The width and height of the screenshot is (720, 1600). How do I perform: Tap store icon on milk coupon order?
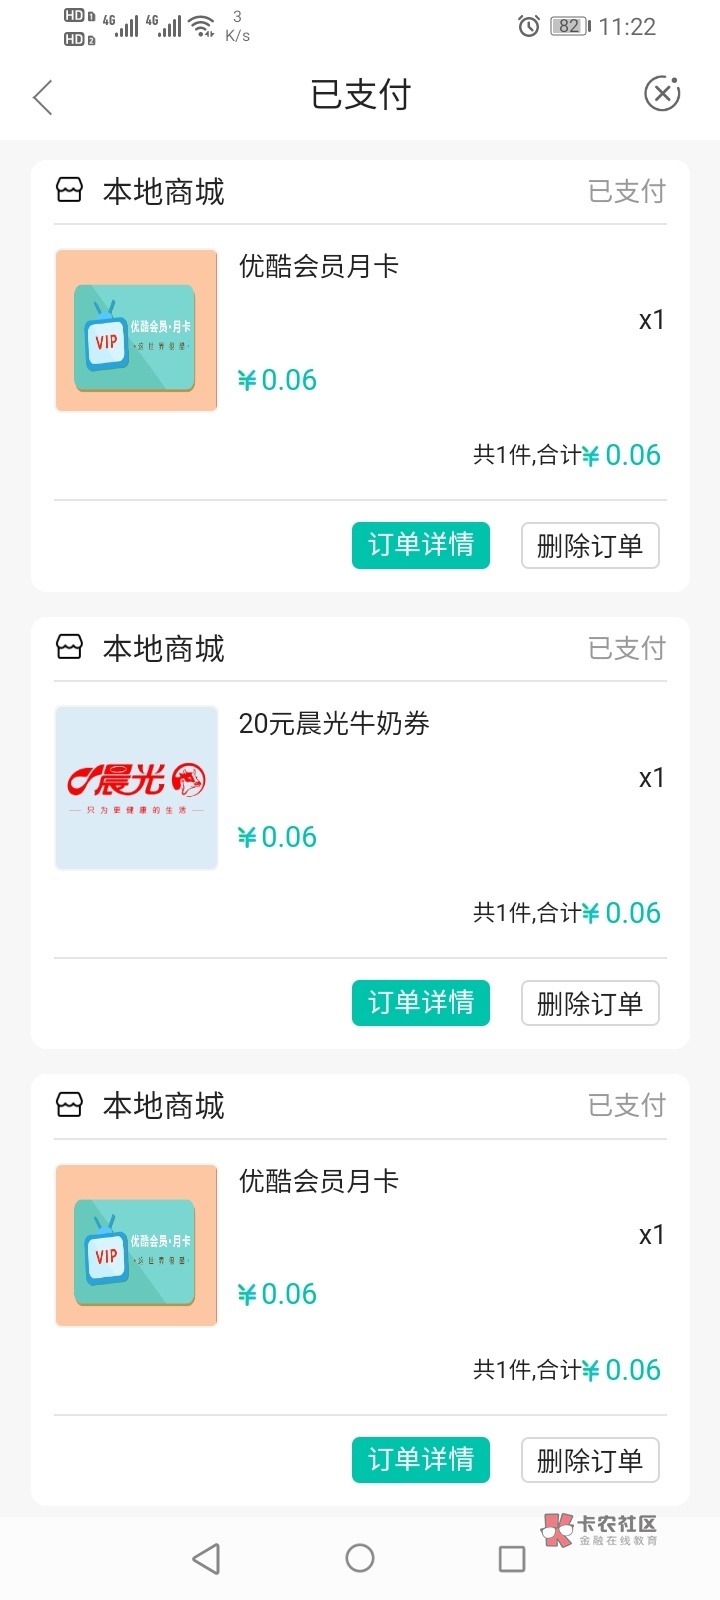click(x=69, y=647)
